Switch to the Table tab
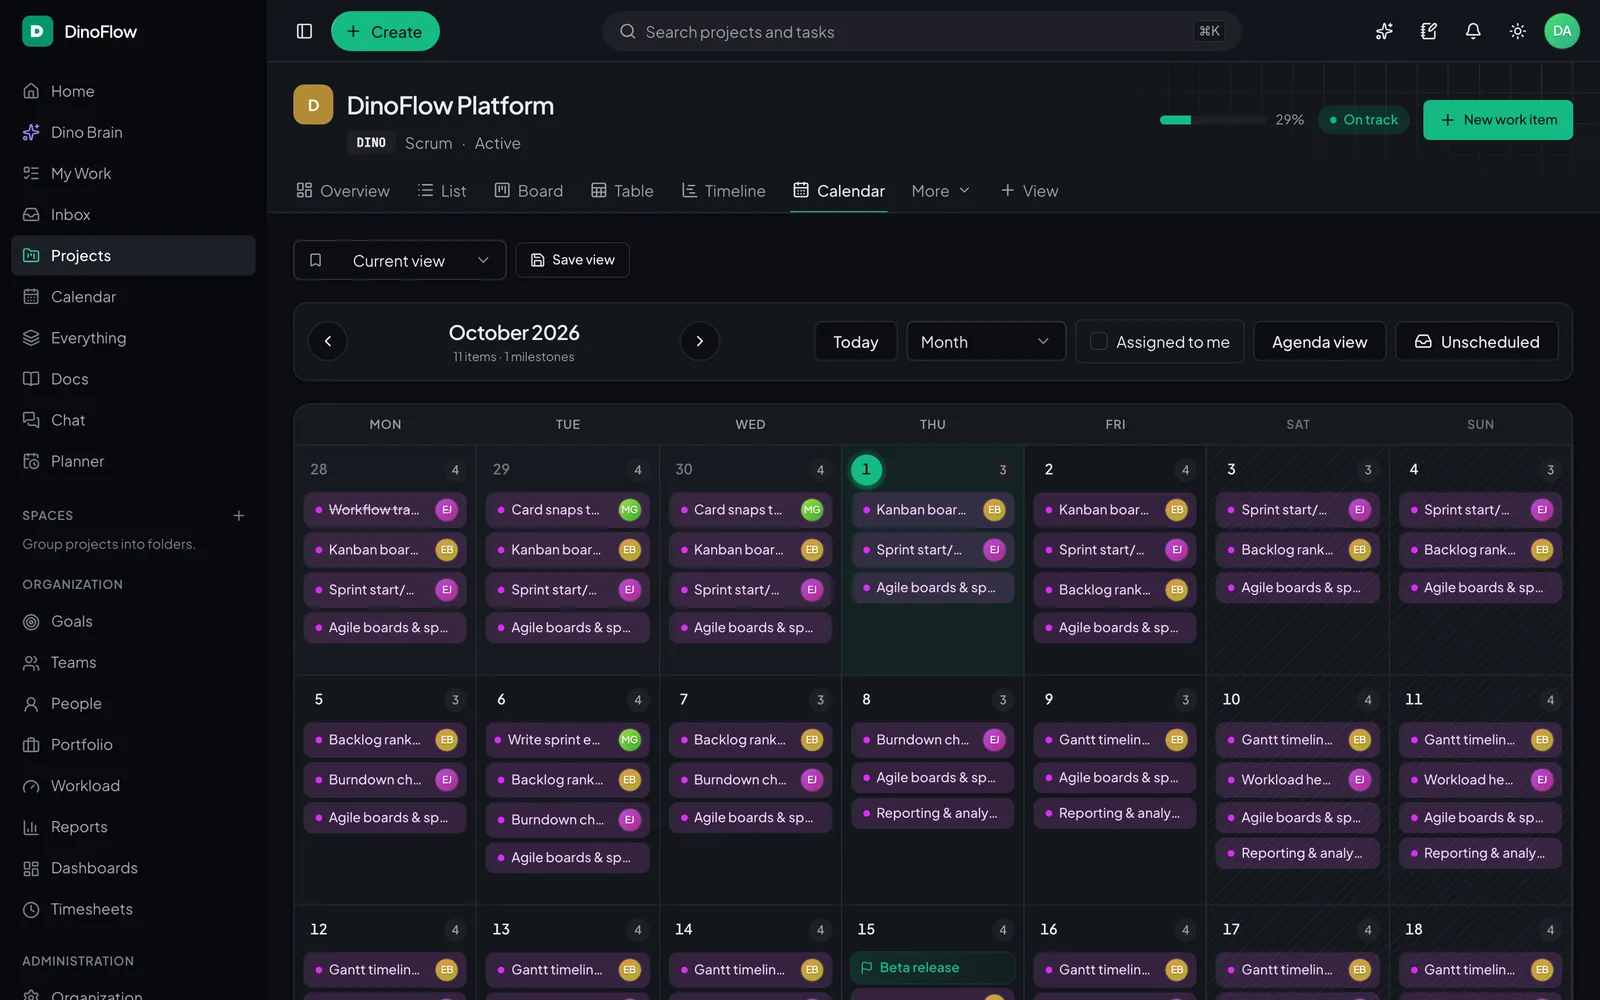Image resolution: width=1600 pixels, height=1000 pixels. [x=622, y=190]
